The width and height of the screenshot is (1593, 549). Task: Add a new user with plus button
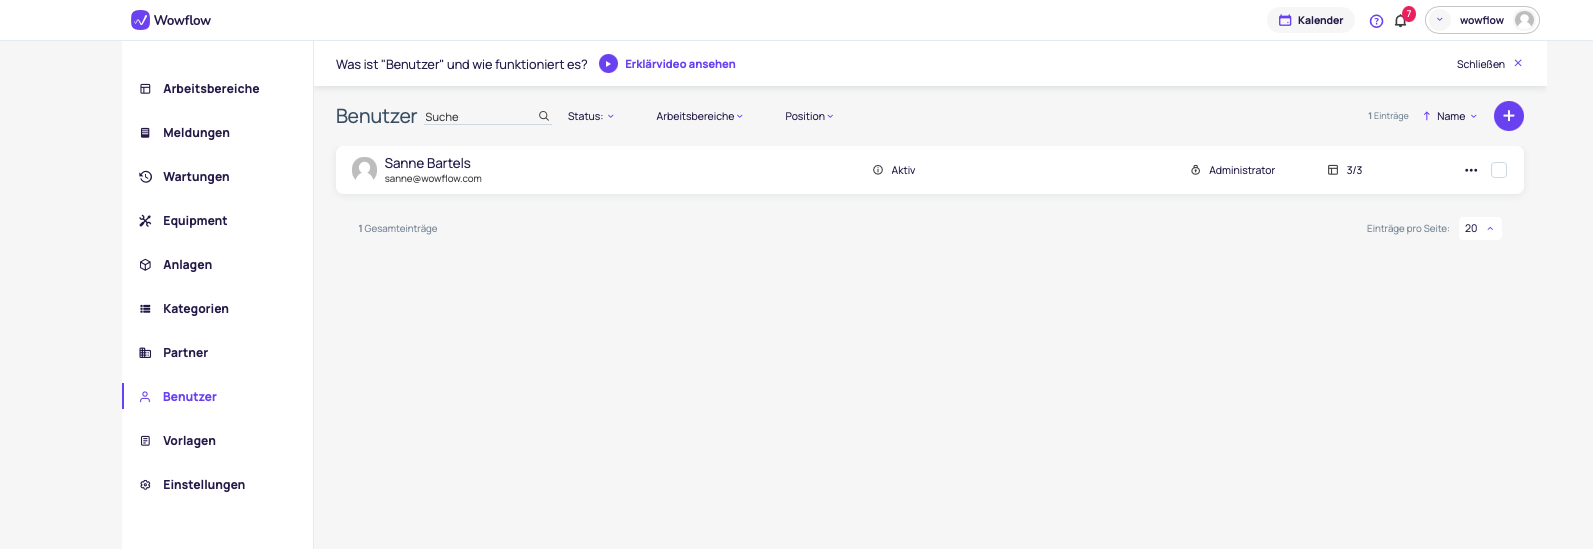click(x=1509, y=116)
